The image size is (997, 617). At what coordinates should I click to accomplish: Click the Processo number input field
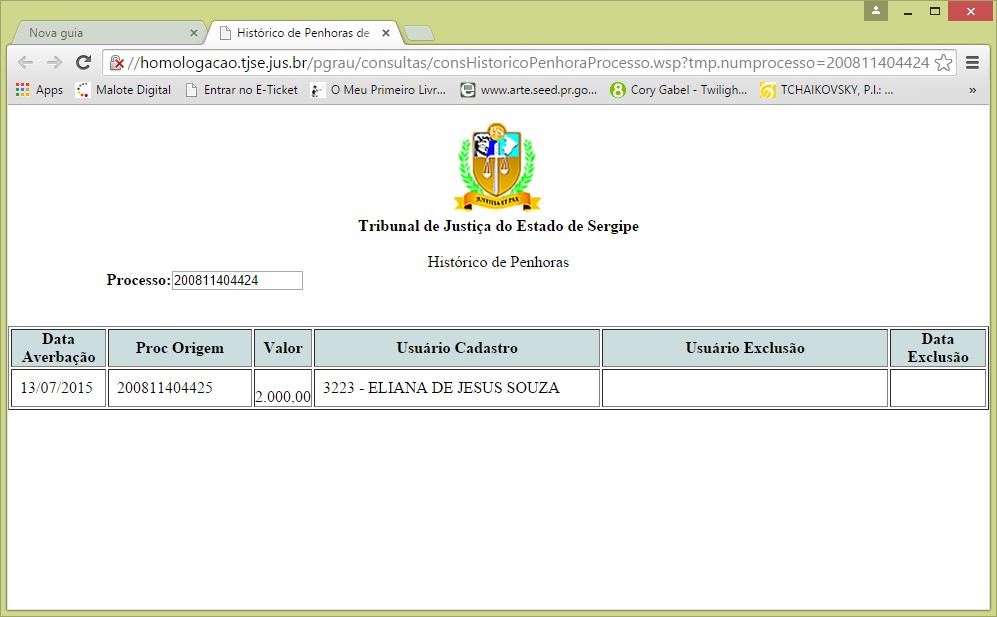click(x=237, y=280)
